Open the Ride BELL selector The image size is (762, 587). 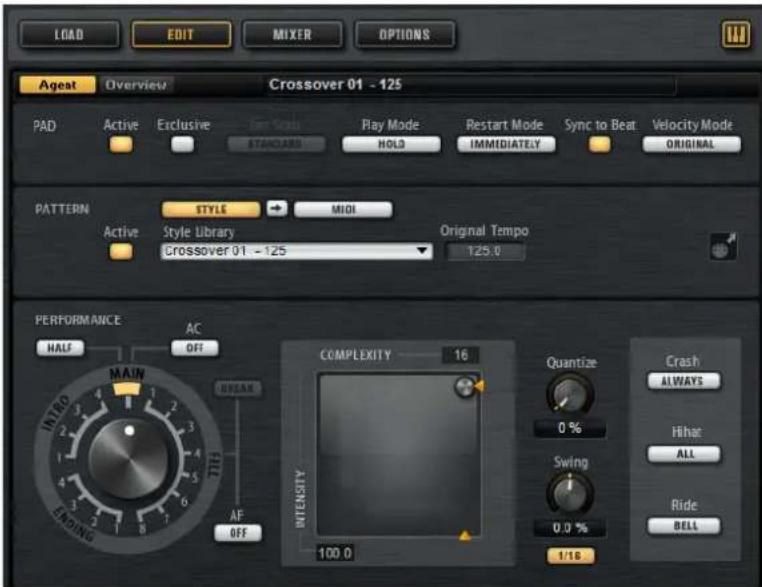[x=684, y=526]
